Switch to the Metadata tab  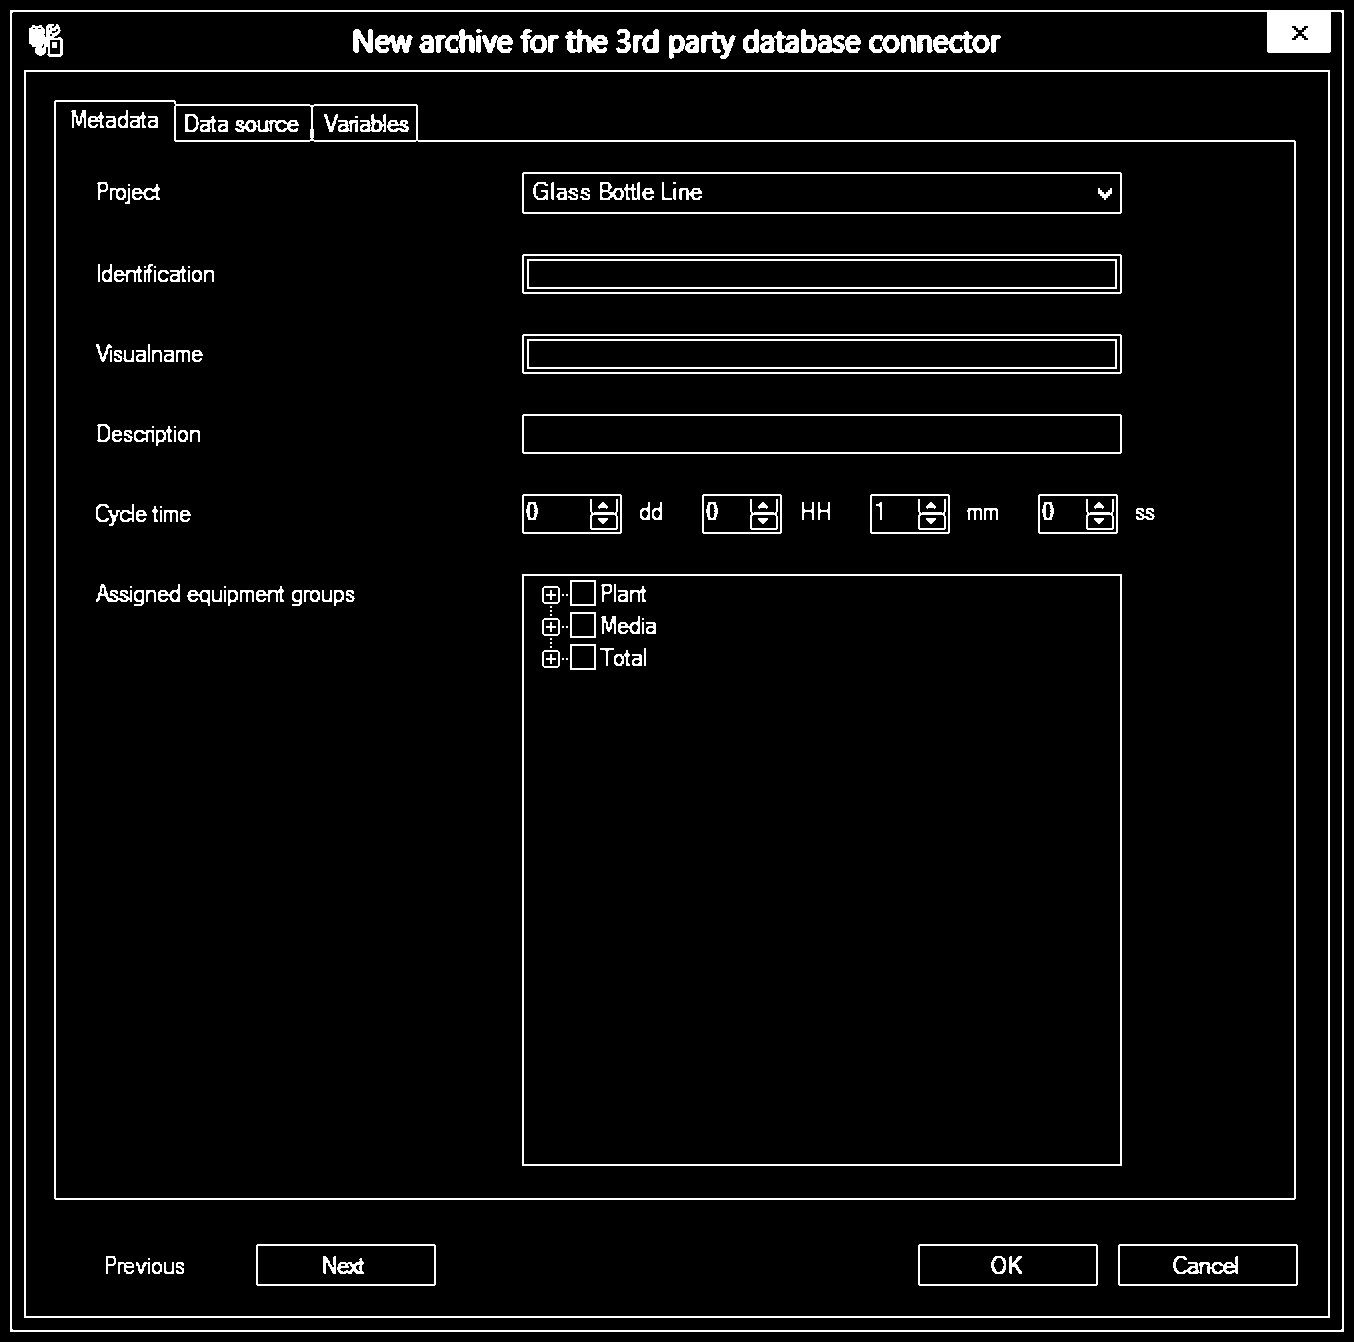point(114,120)
